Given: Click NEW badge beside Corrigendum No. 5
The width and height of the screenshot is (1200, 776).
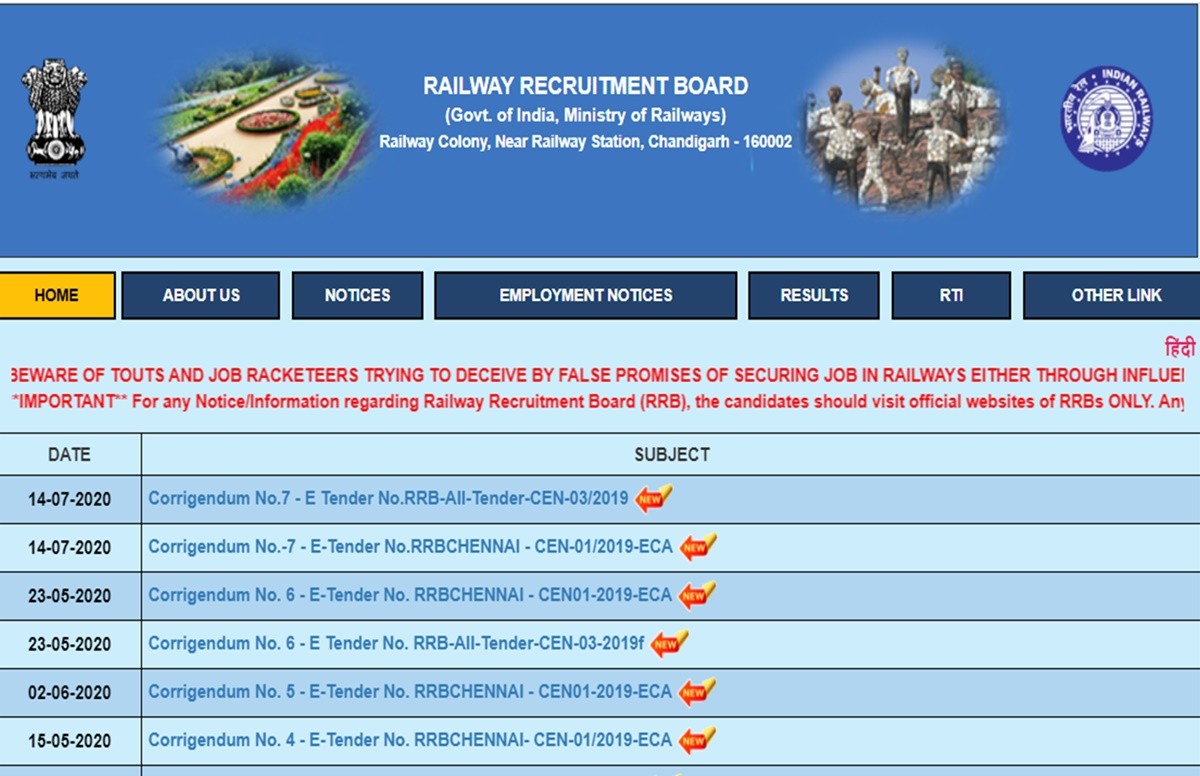Looking at the screenshot, I should coord(698,692).
